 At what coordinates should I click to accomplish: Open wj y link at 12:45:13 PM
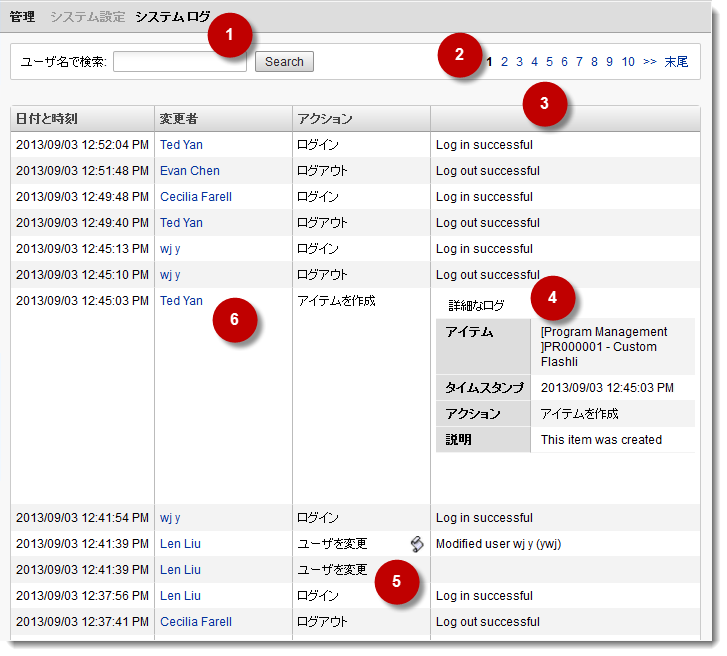pos(170,249)
